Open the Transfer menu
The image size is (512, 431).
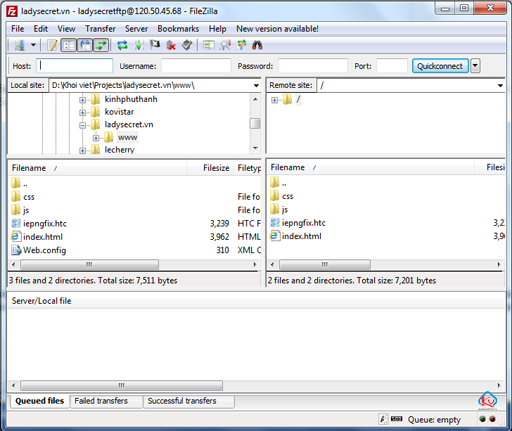pos(100,29)
